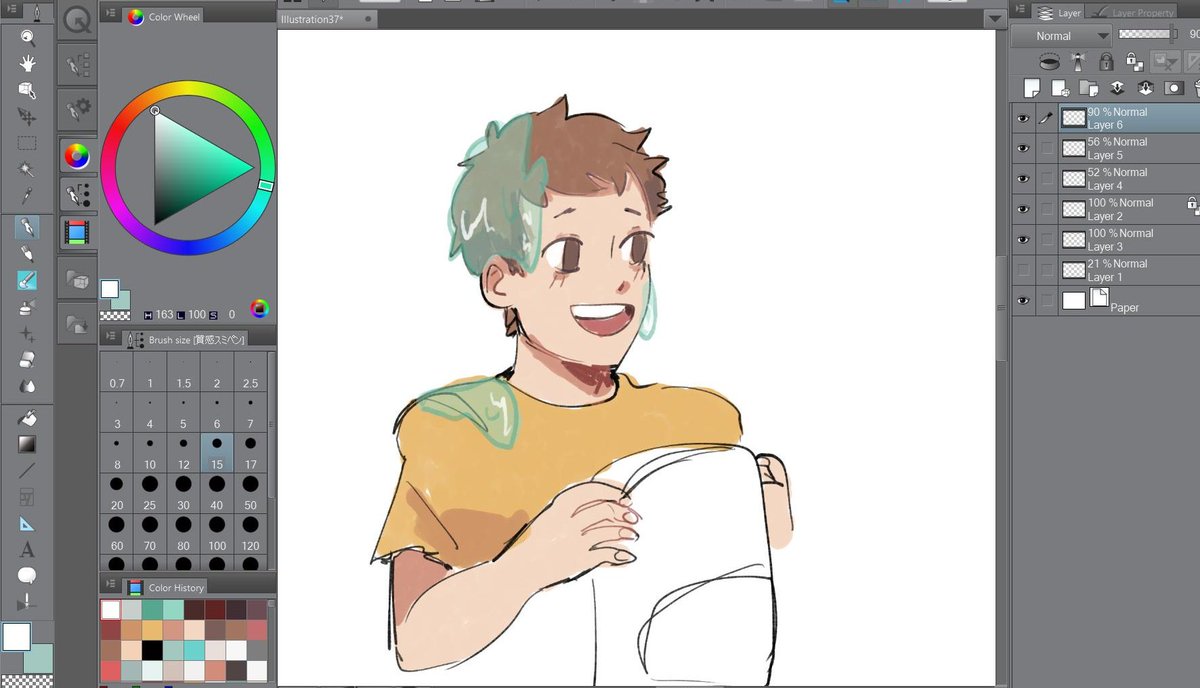Select the Blend tool

point(27,387)
